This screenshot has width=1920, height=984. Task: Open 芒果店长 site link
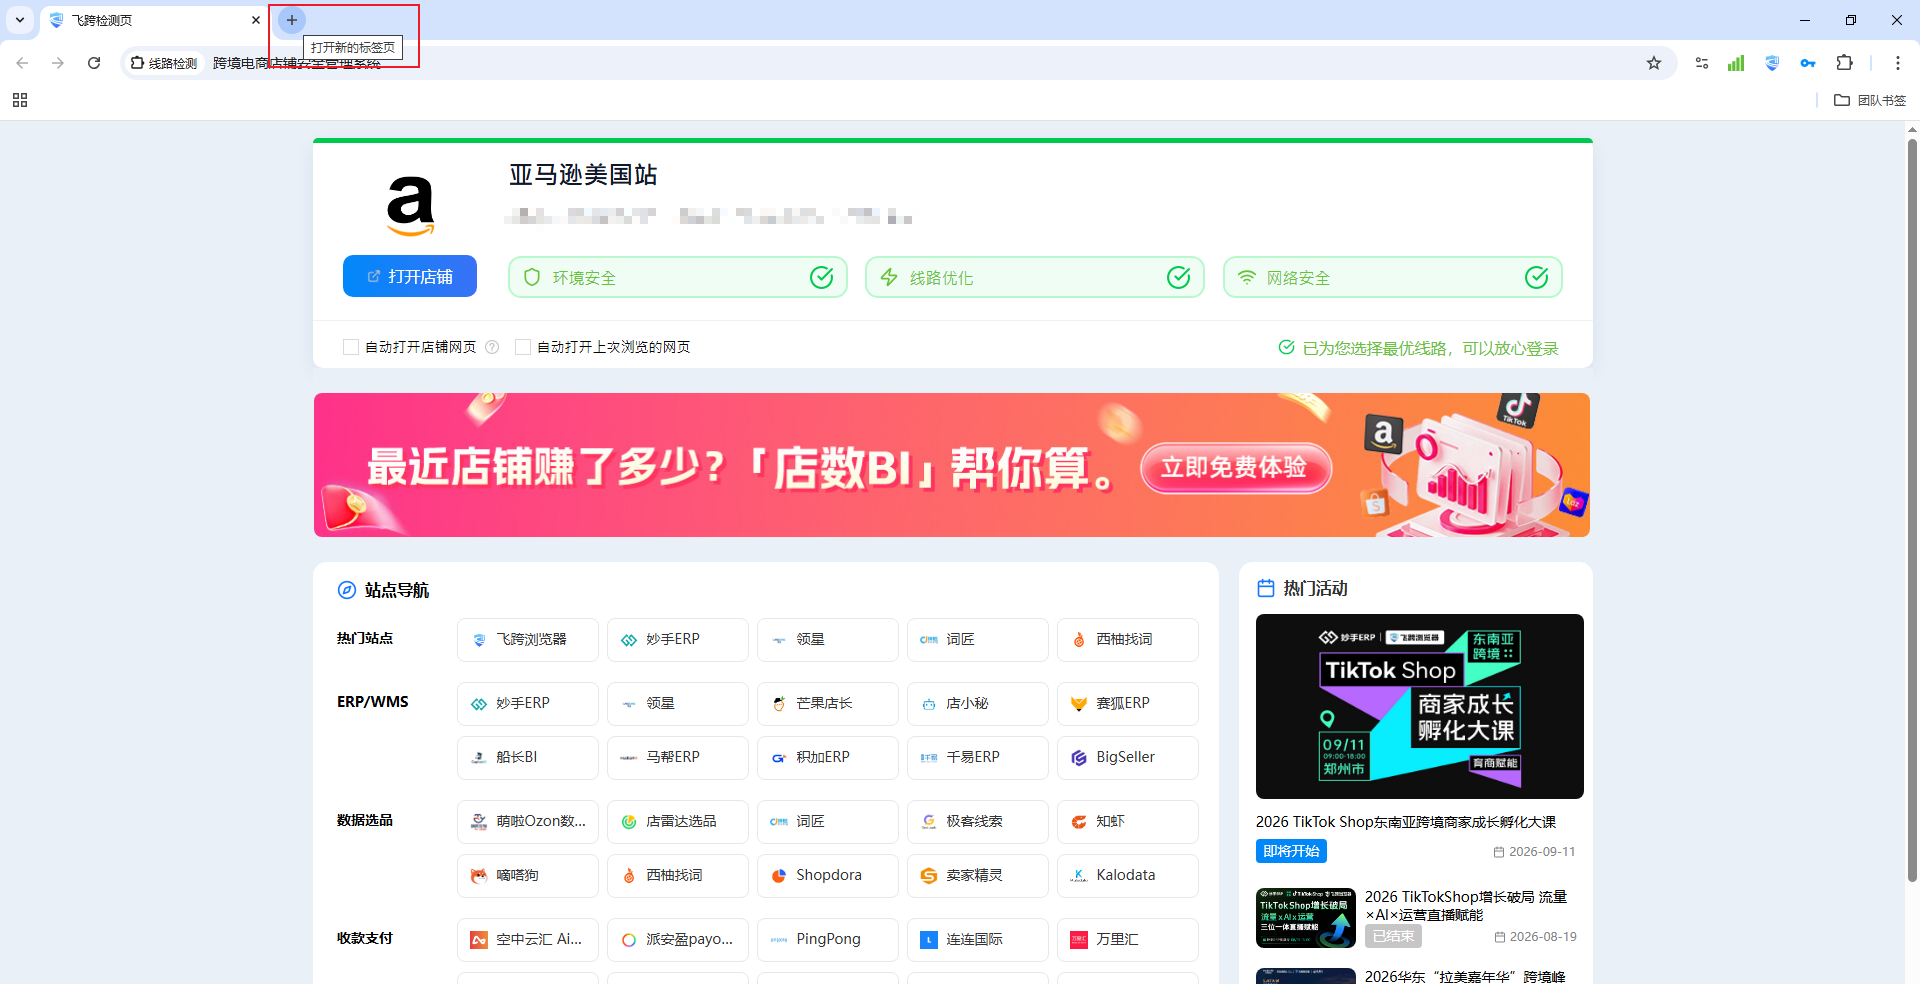coord(828,704)
